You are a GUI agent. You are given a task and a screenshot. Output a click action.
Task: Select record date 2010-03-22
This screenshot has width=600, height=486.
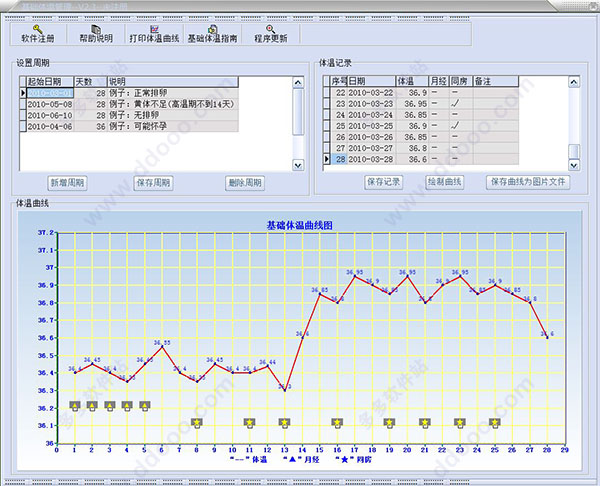coord(370,93)
